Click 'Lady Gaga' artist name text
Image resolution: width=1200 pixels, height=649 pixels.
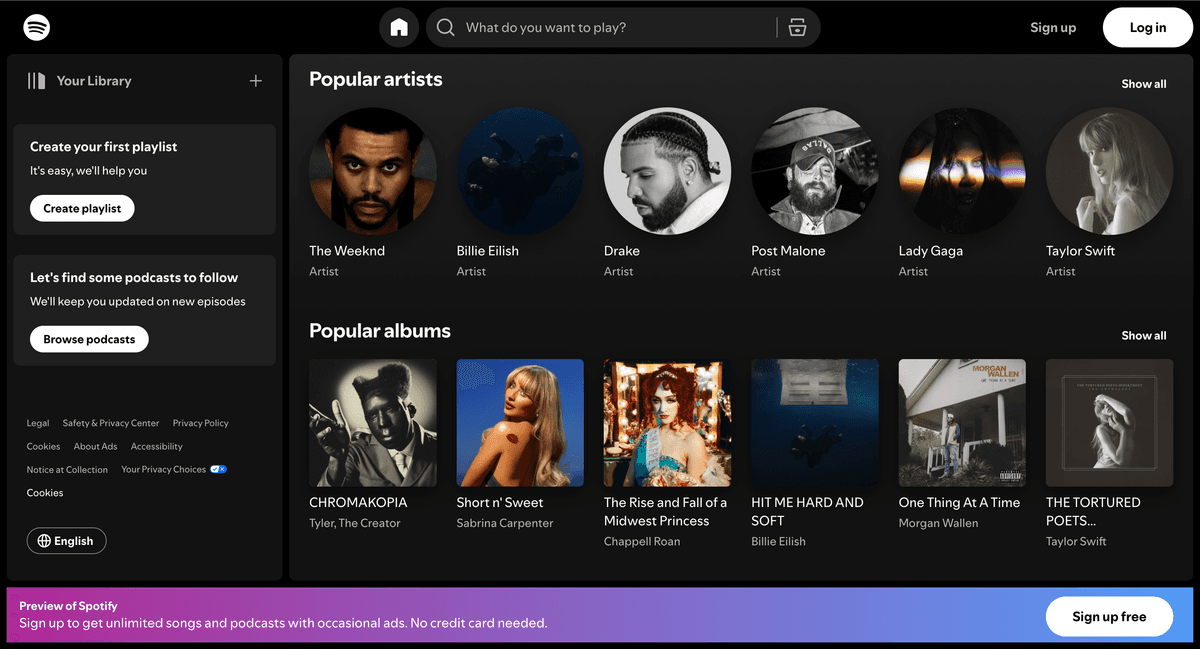[x=931, y=251]
